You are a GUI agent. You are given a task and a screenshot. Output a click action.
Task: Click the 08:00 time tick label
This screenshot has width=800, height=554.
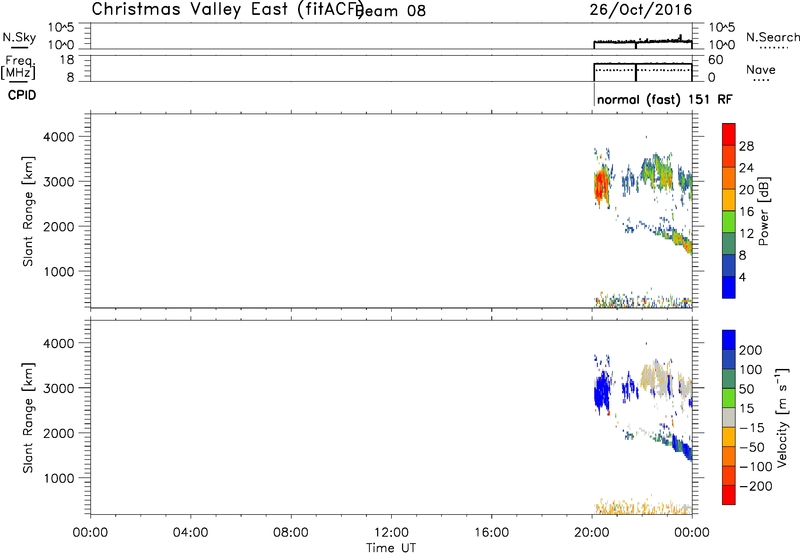[290, 533]
